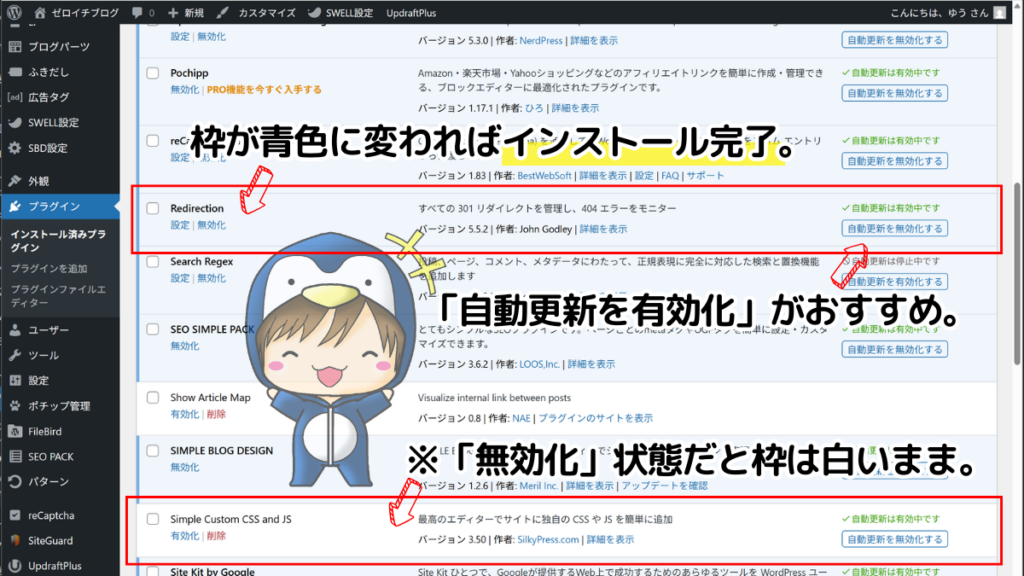
Task: Open the 外観 menu
Action: (59, 181)
